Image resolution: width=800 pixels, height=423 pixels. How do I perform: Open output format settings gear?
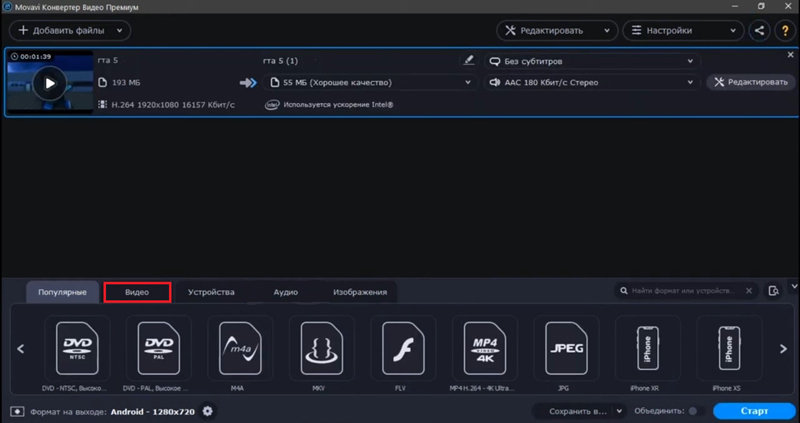[x=208, y=411]
